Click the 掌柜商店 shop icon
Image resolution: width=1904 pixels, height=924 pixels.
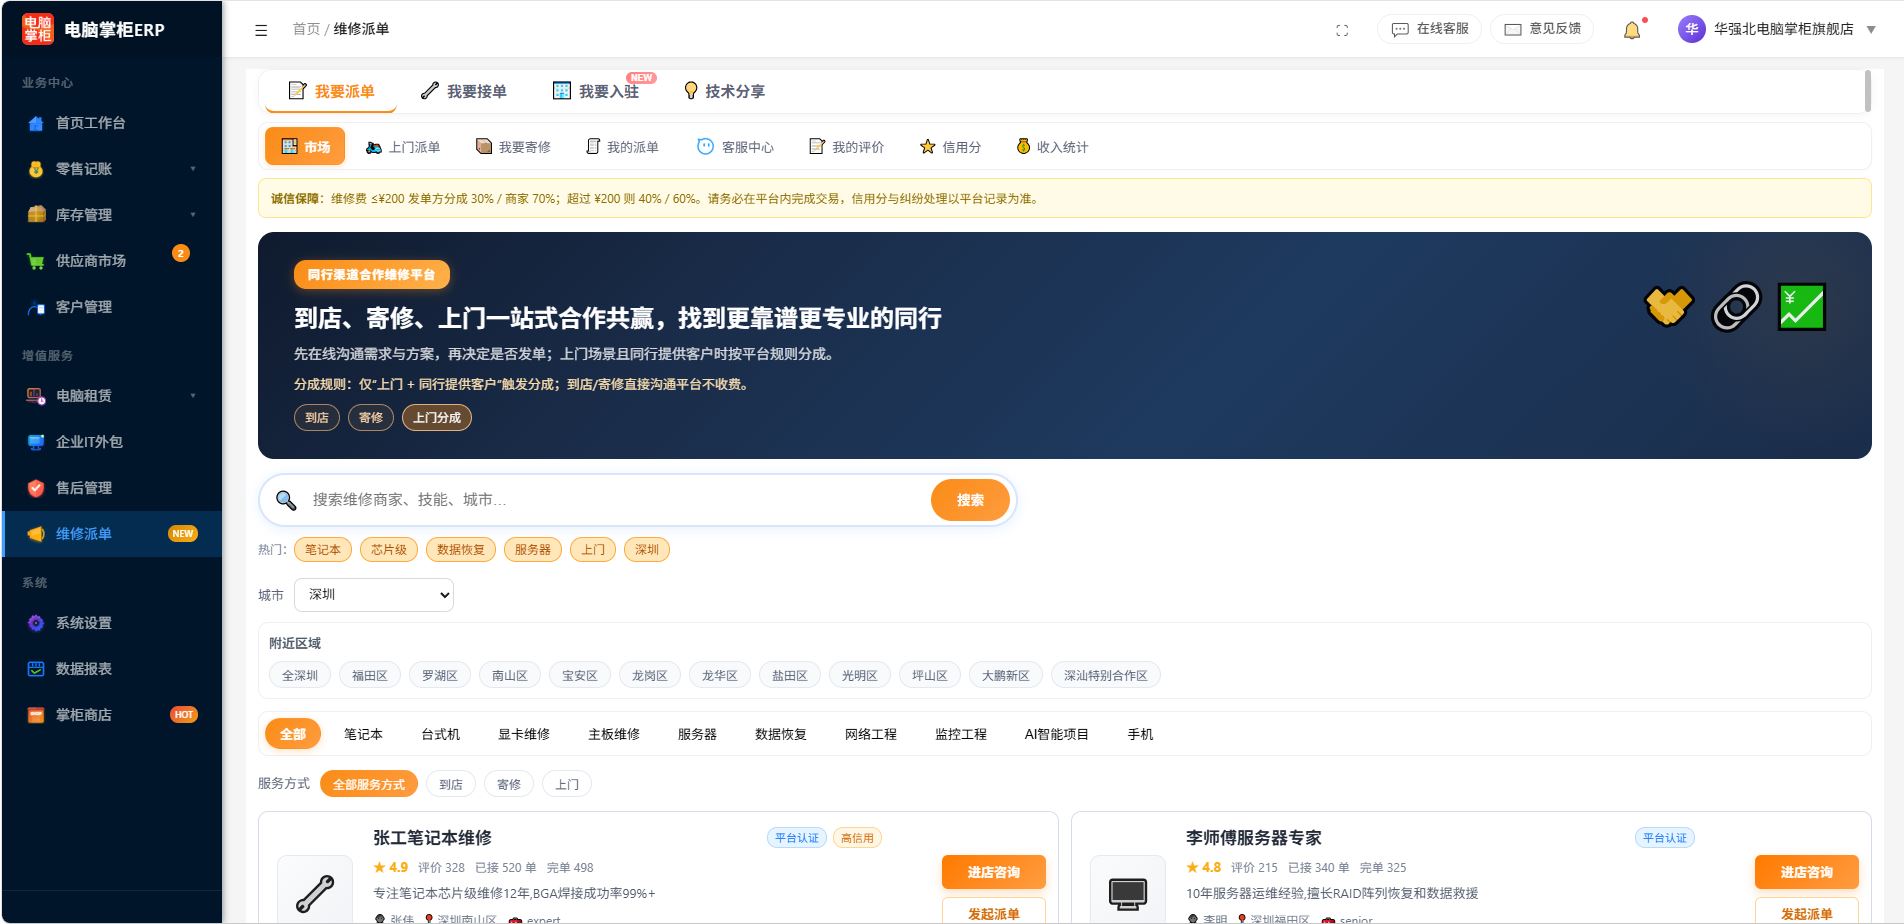(36, 715)
